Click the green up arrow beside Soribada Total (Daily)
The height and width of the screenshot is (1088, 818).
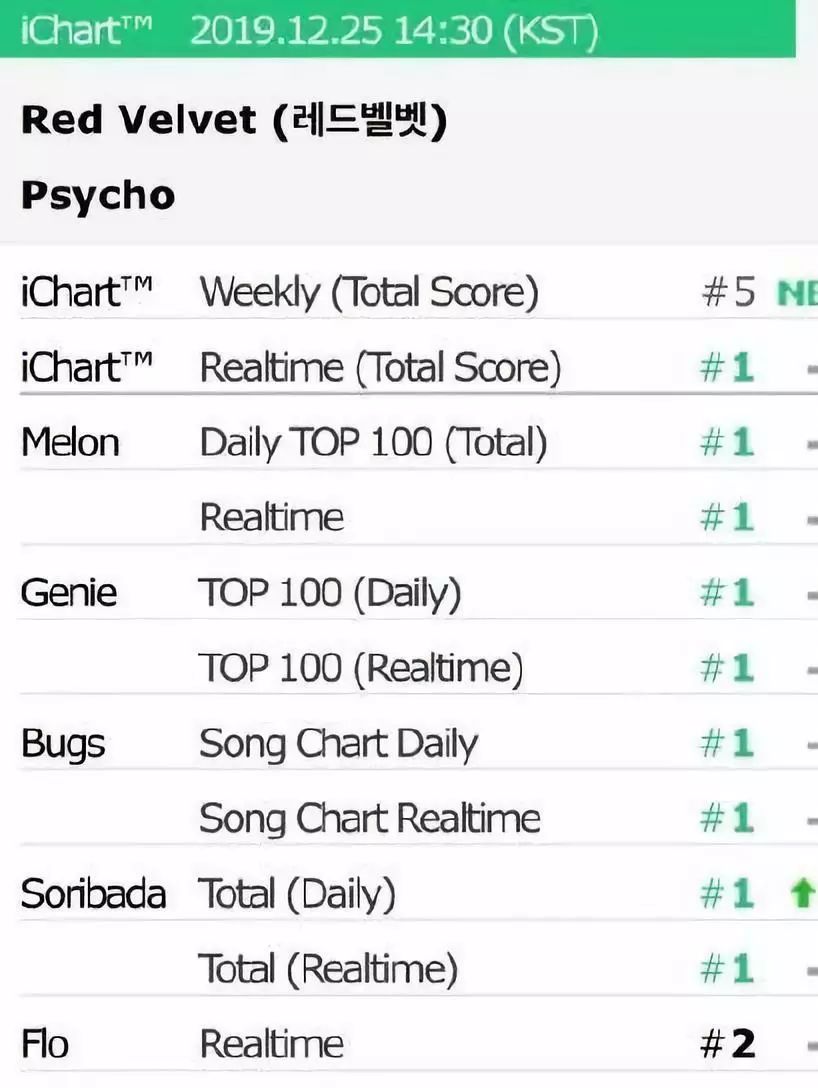803,893
